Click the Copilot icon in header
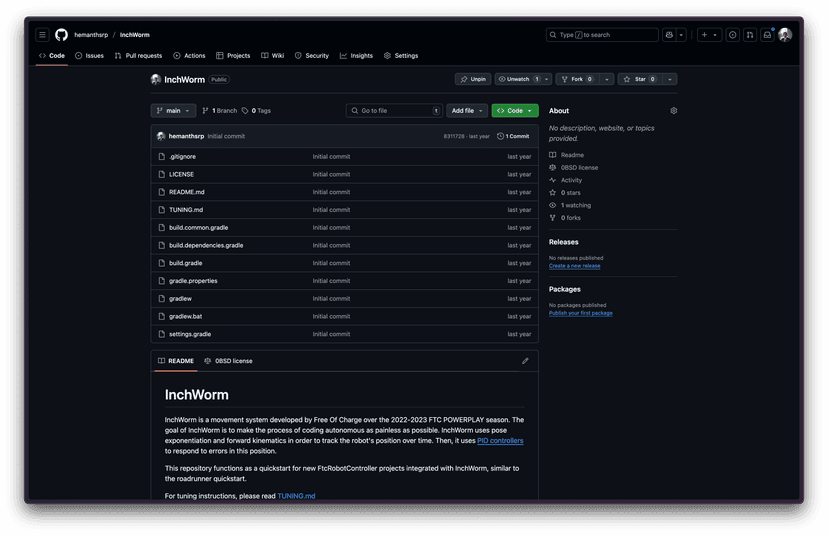 point(668,35)
